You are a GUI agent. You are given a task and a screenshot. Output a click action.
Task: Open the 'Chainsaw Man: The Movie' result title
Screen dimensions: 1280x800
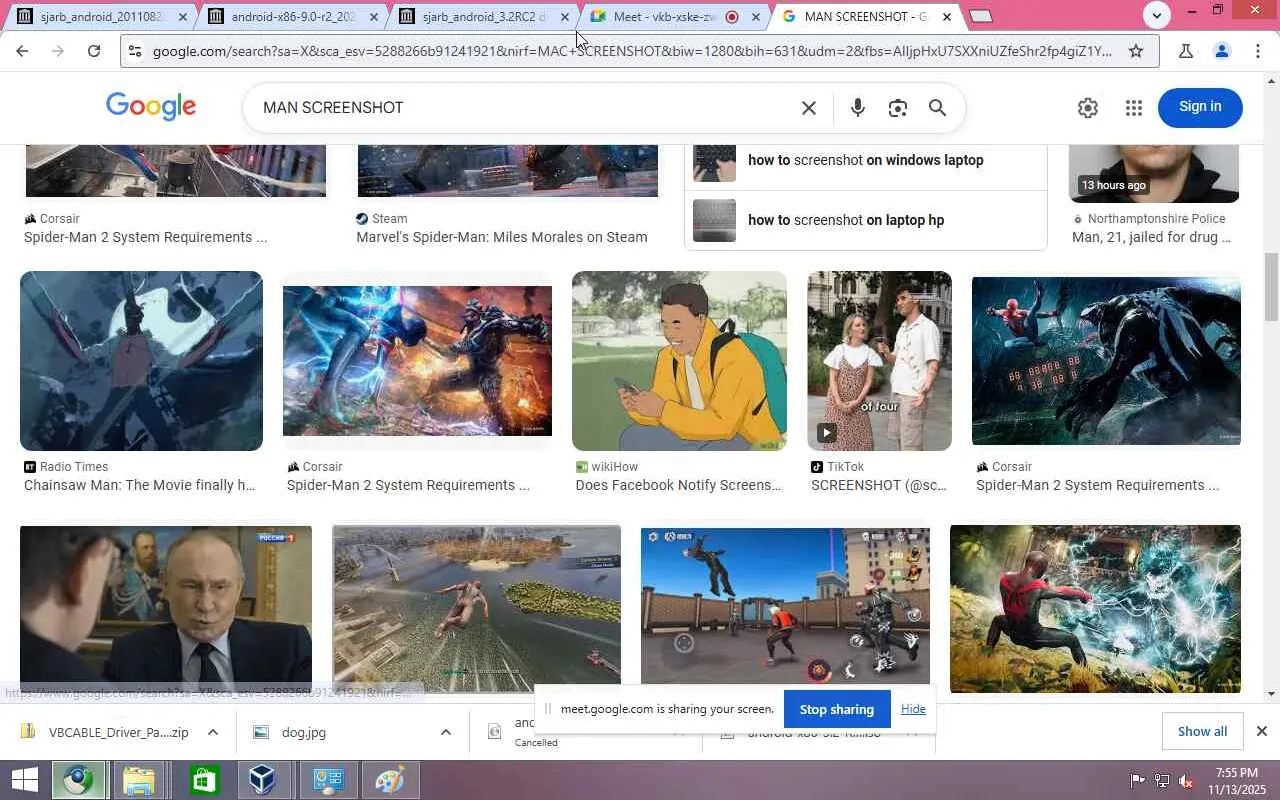(140, 485)
